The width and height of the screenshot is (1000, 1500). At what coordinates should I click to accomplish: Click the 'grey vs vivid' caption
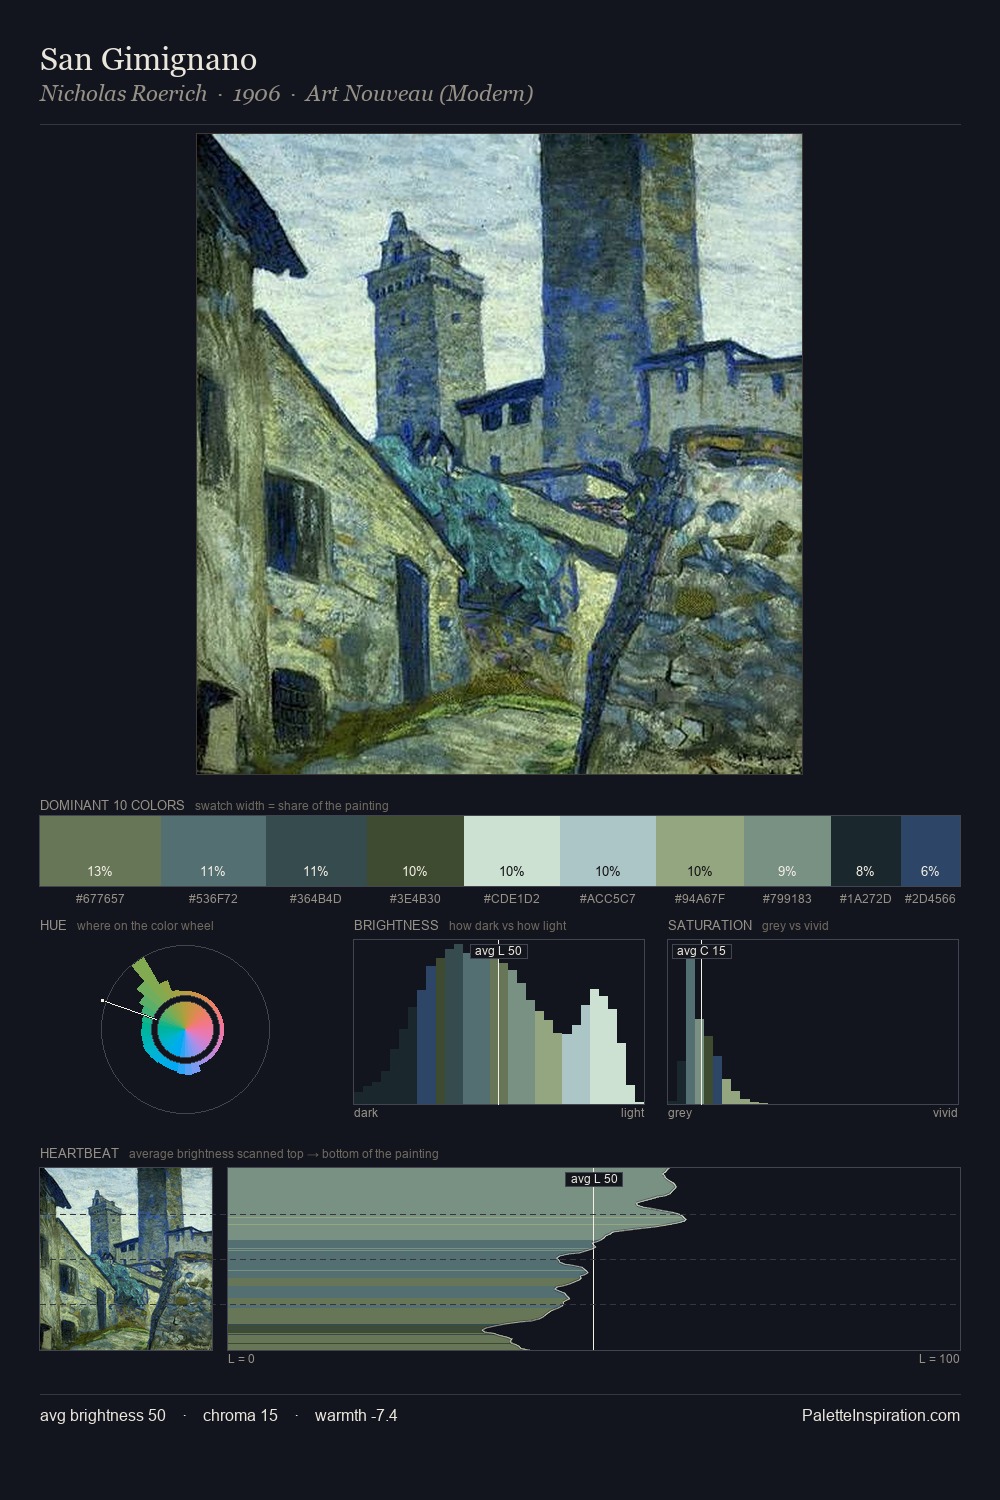(x=795, y=926)
